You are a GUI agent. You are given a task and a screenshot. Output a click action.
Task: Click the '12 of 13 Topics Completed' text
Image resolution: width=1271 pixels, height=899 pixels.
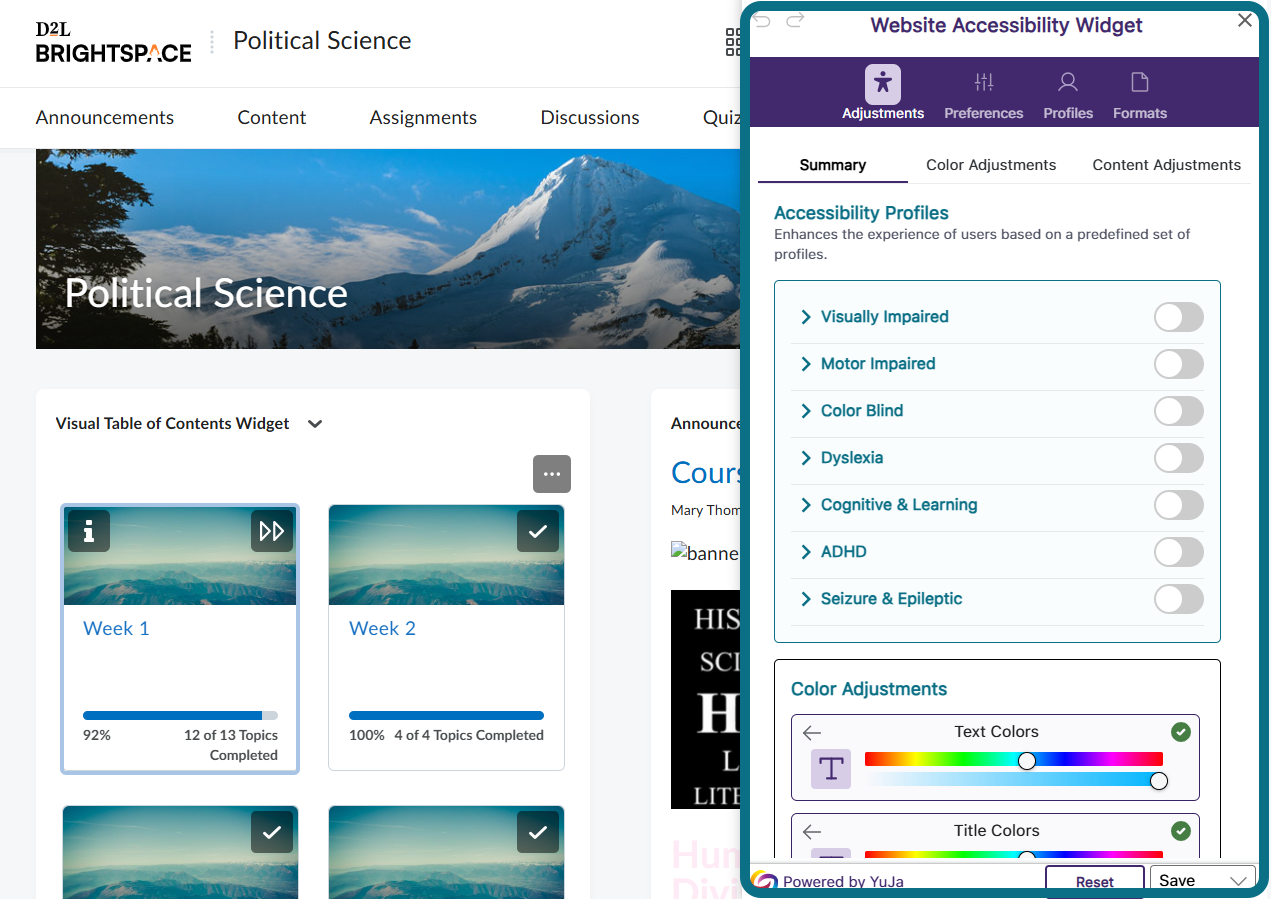[x=231, y=745]
